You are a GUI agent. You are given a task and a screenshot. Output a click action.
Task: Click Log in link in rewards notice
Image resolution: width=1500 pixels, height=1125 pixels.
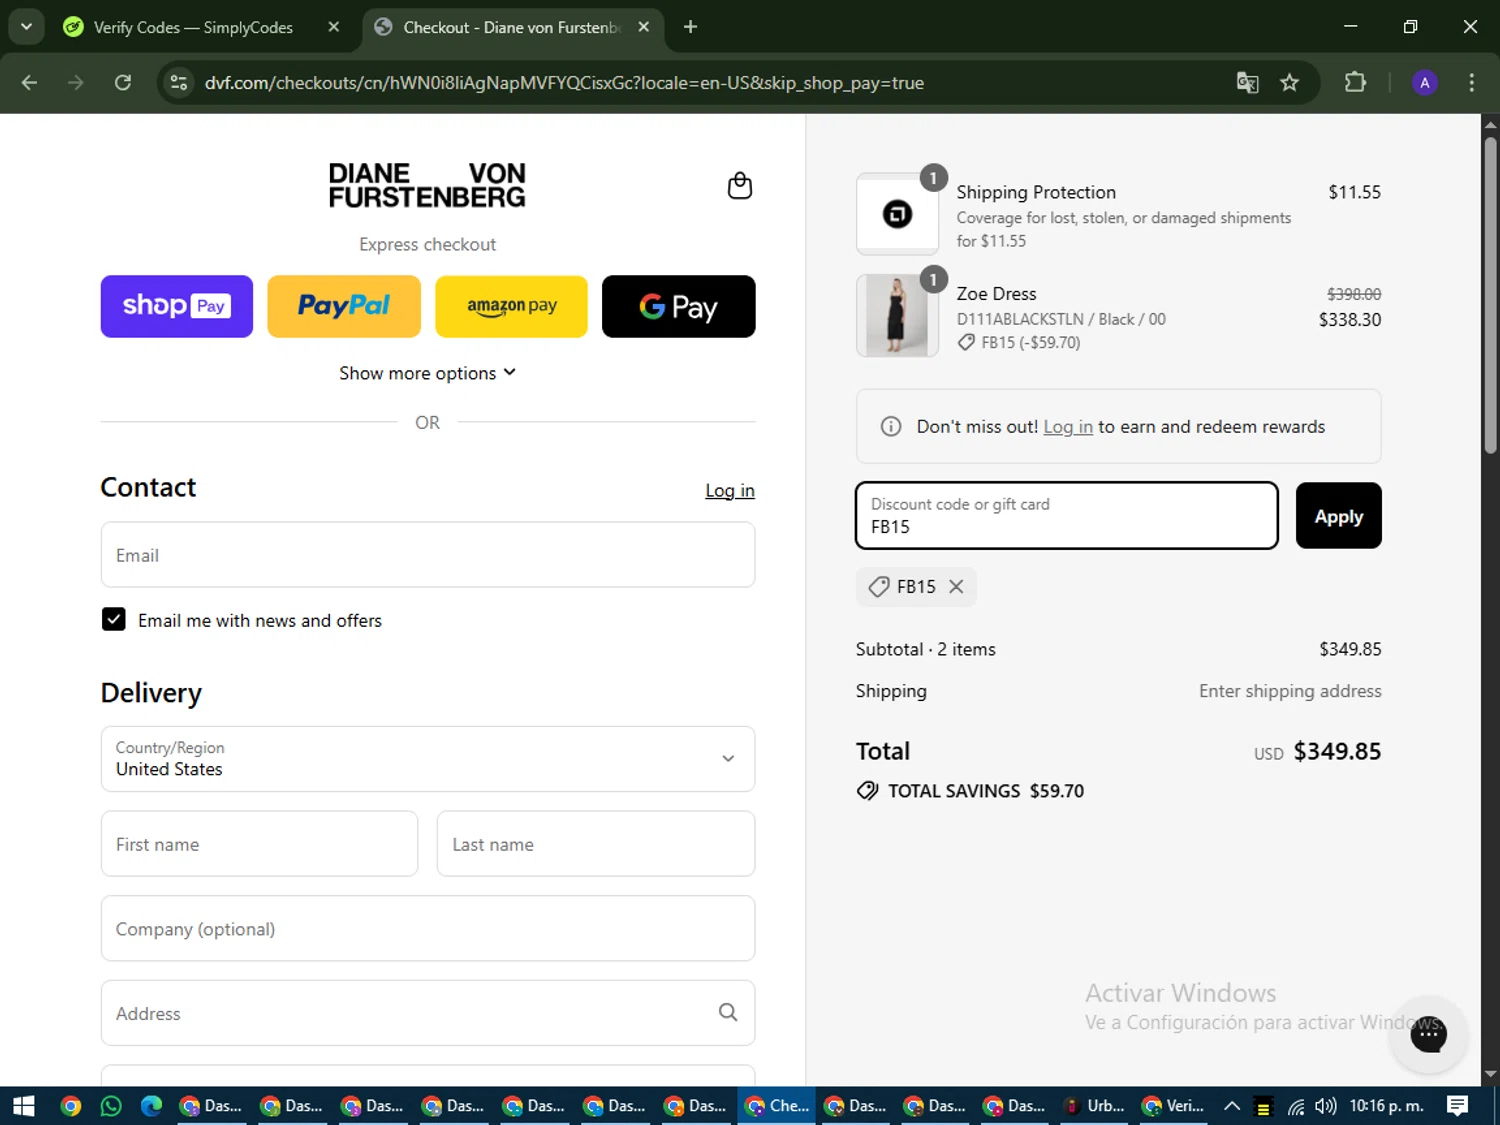tap(1068, 427)
